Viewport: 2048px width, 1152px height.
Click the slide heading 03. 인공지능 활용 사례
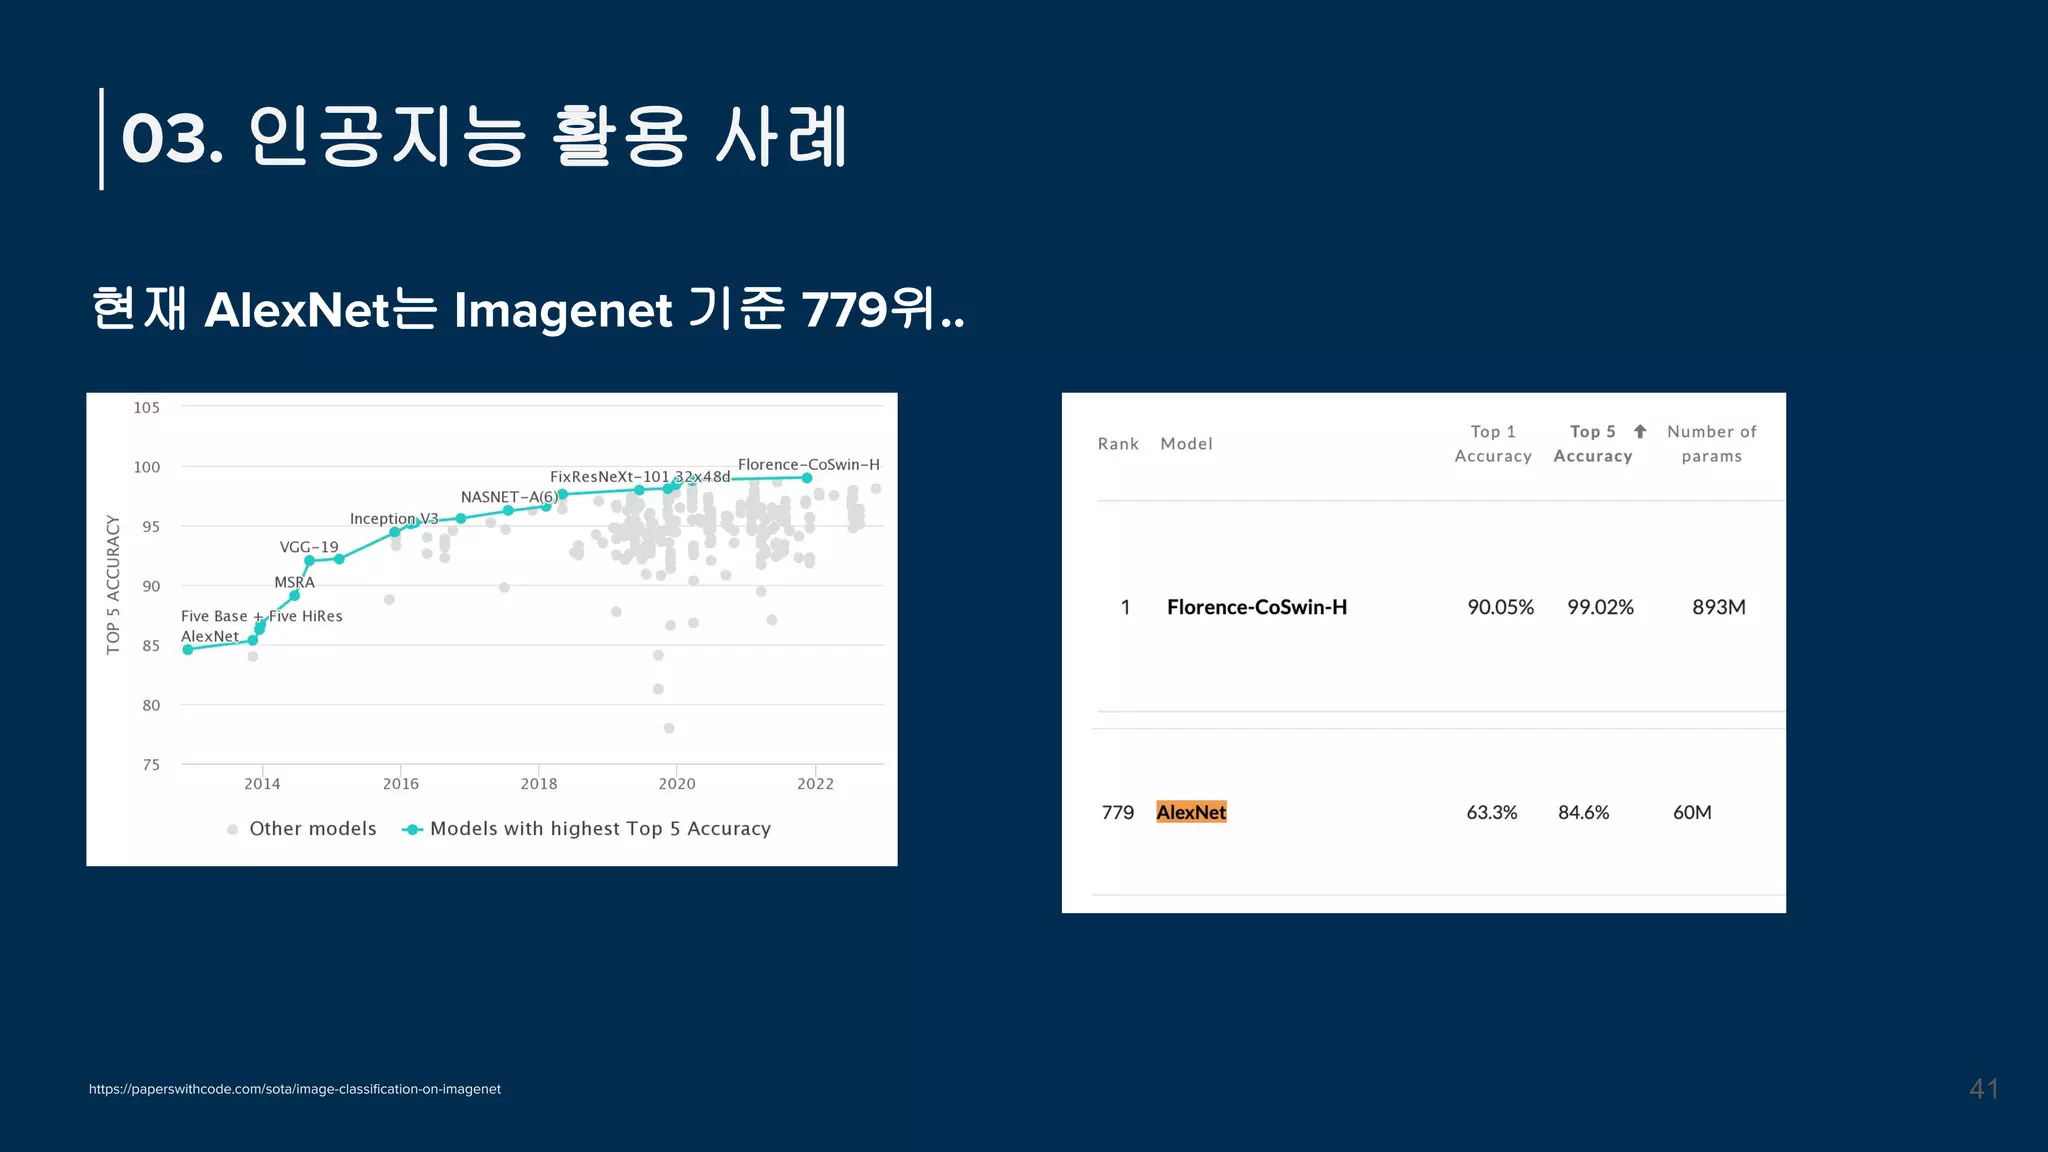(x=484, y=138)
